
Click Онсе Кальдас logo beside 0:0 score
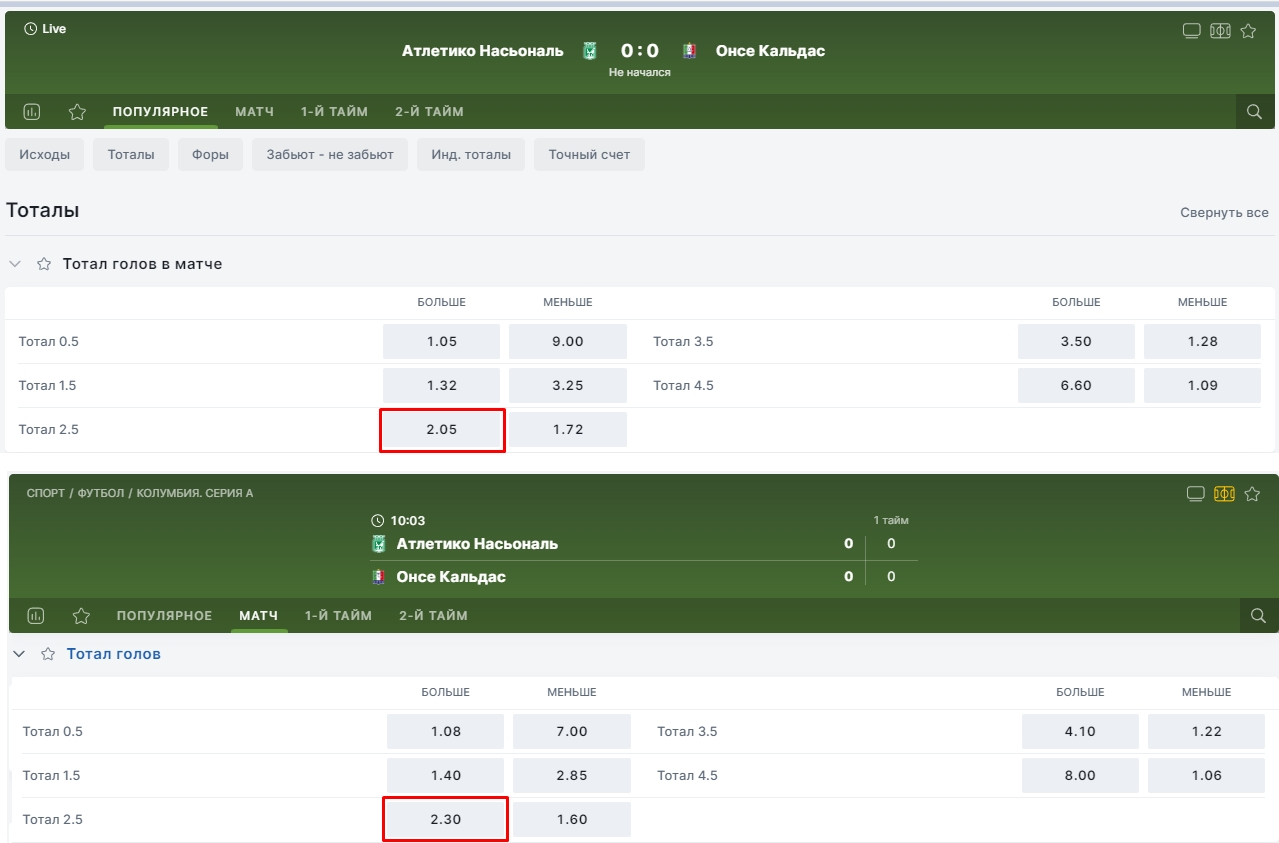689,51
